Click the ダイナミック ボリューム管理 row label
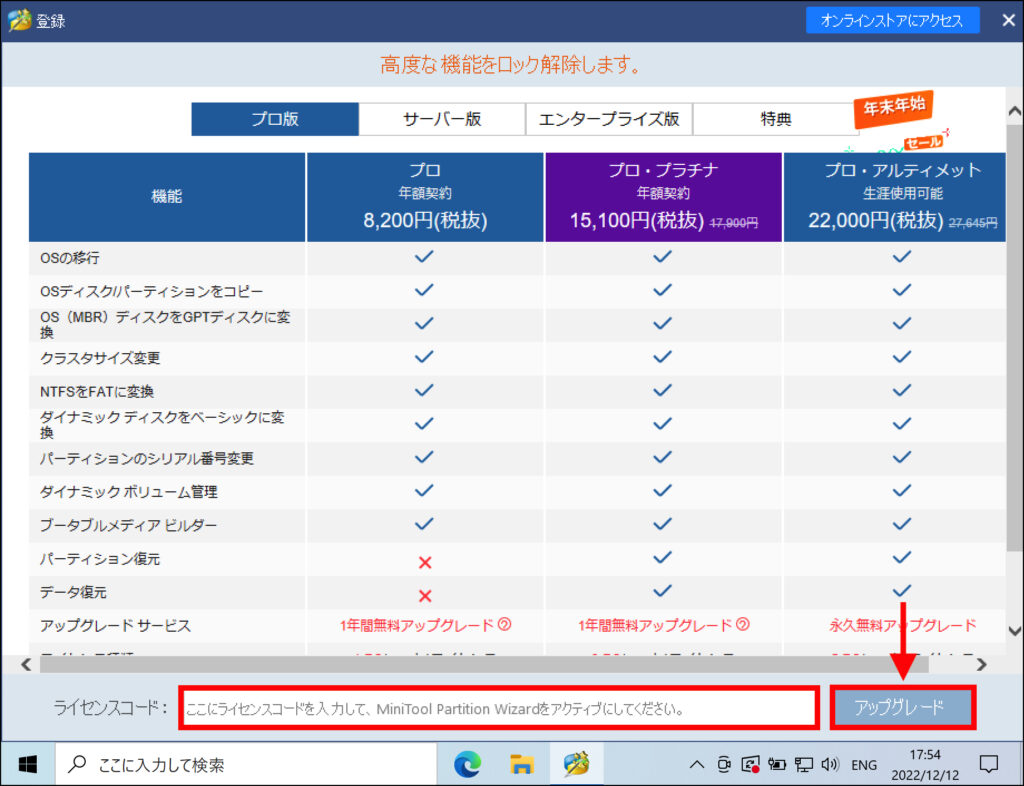1024x786 pixels. pos(129,492)
